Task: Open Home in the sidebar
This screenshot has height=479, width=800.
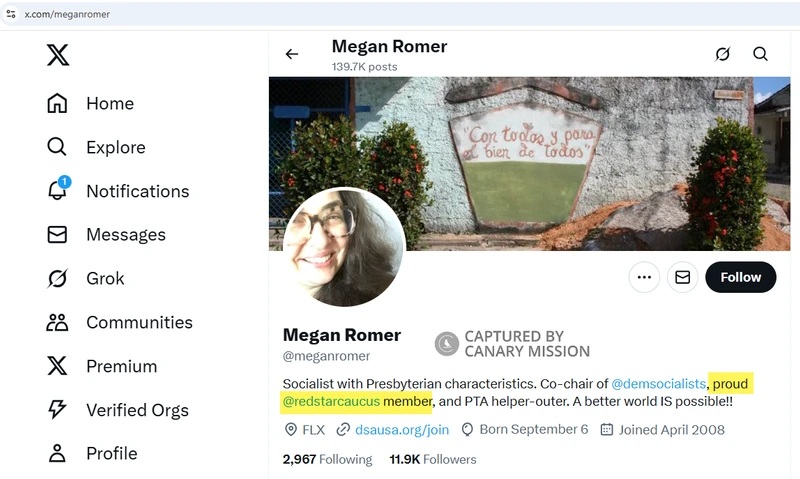Action: click(x=109, y=103)
